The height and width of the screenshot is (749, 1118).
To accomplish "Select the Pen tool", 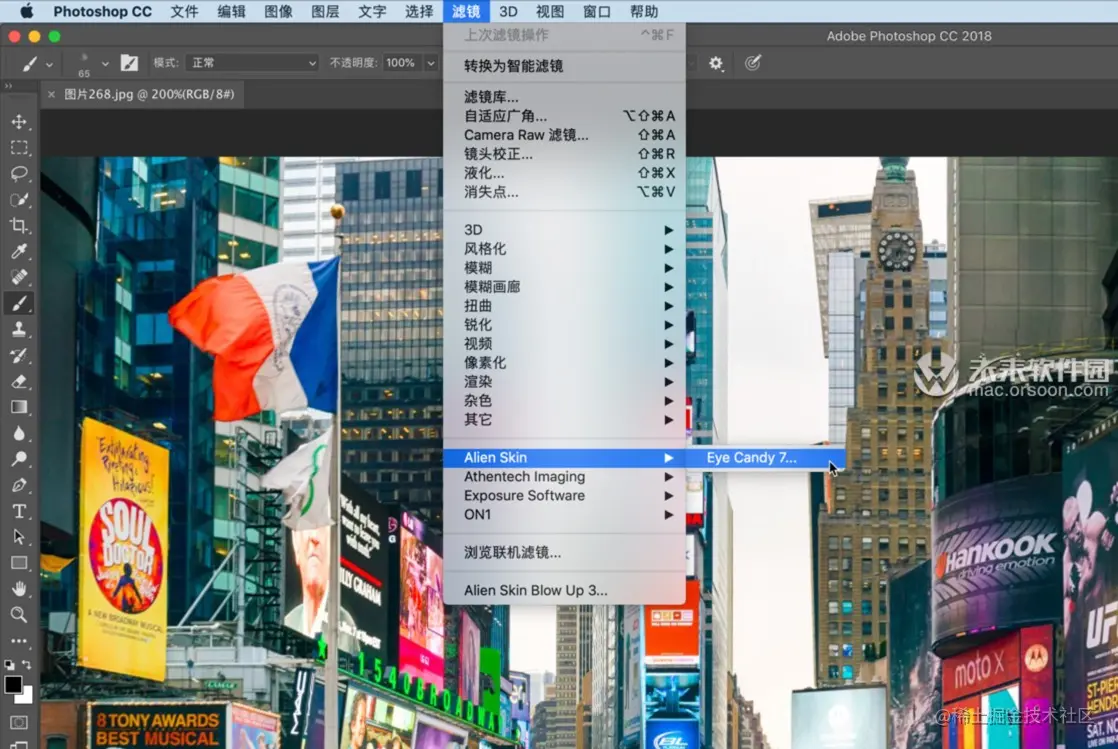I will (19, 485).
